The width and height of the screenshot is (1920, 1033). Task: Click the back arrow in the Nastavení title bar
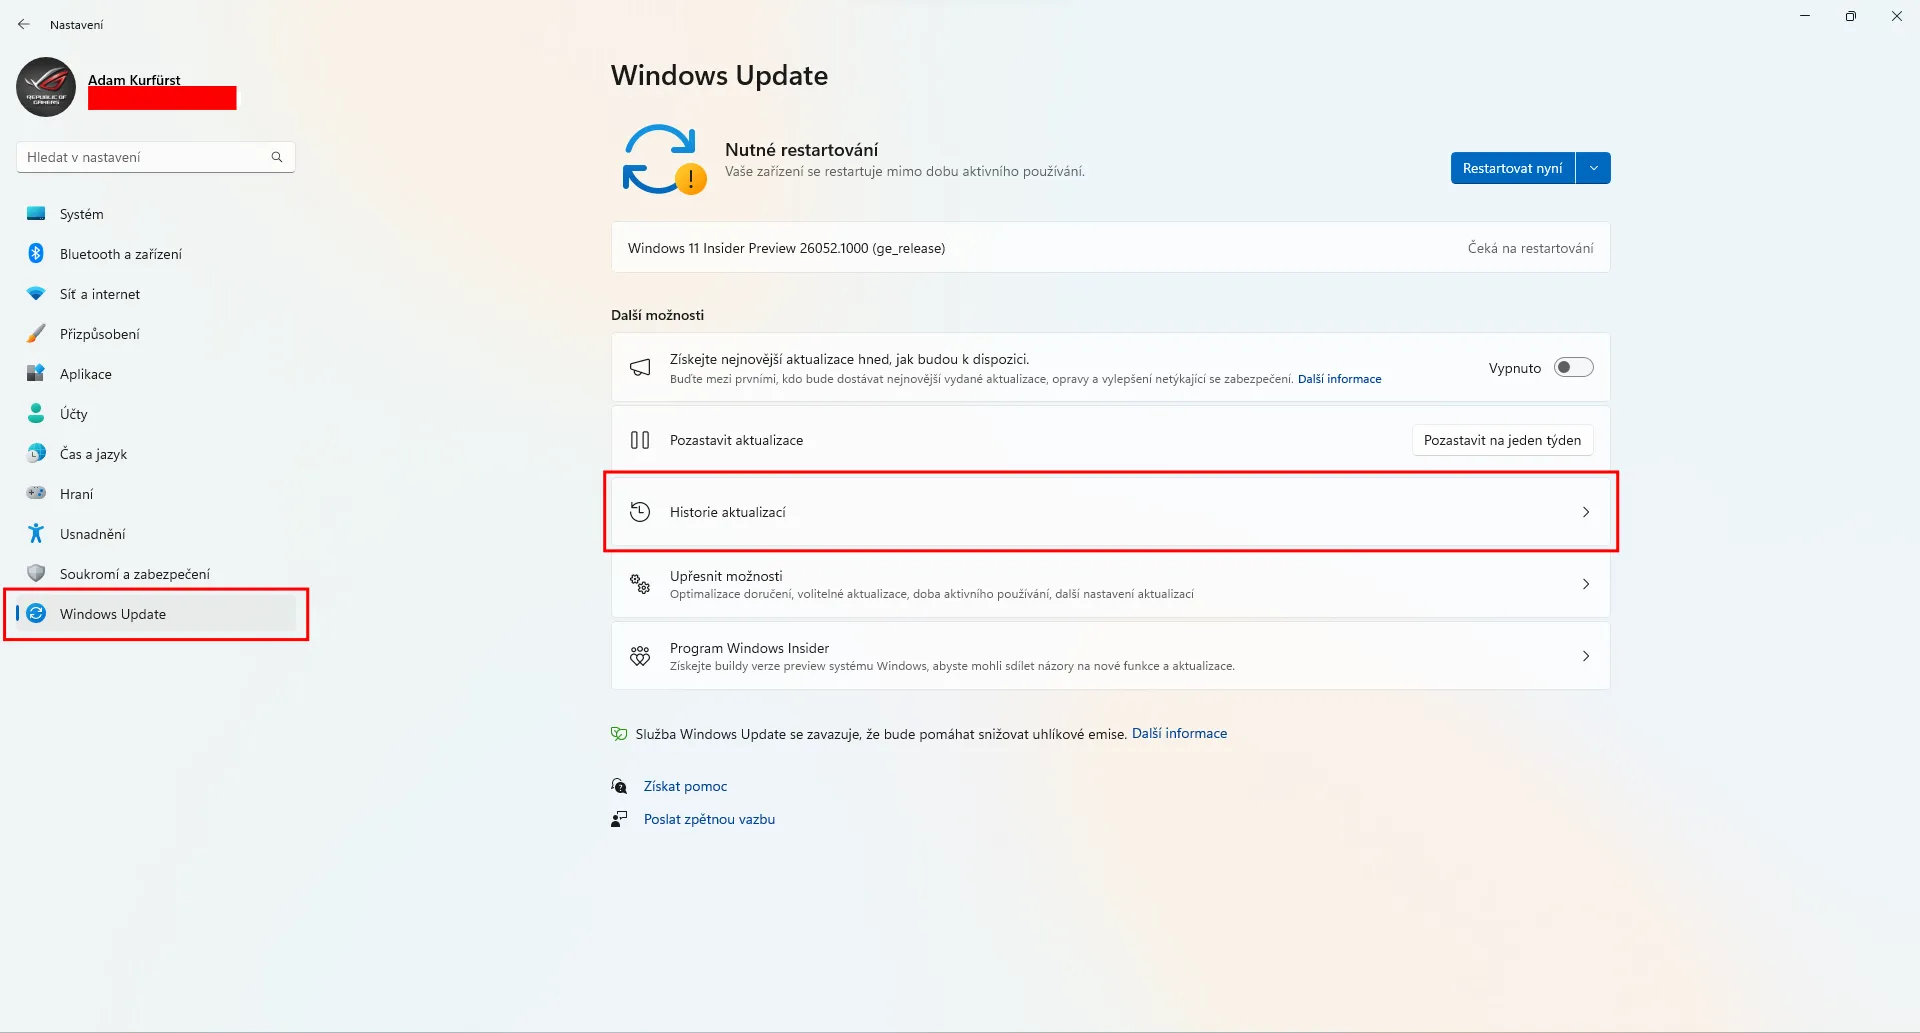click(x=24, y=24)
